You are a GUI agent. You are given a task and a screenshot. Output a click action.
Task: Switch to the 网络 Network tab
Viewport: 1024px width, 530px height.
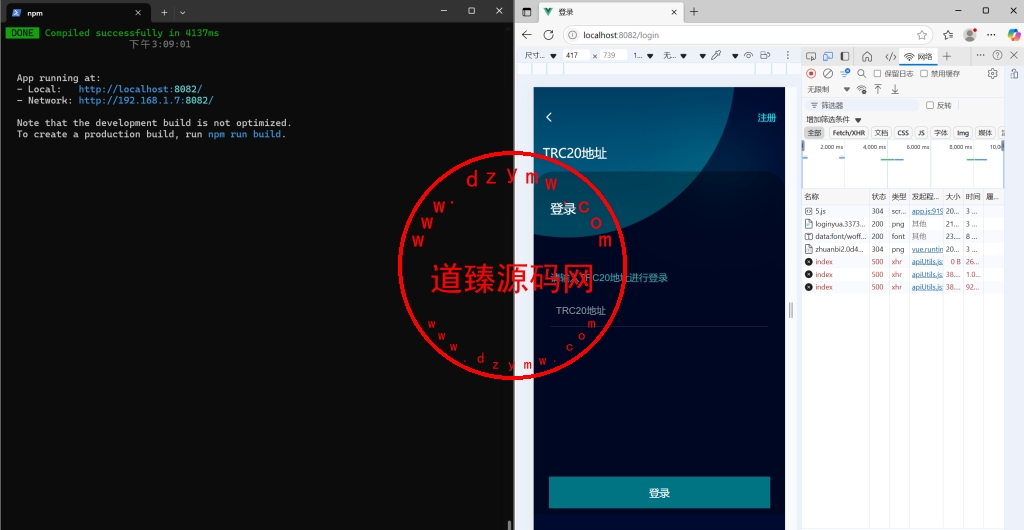(x=918, y=57)
